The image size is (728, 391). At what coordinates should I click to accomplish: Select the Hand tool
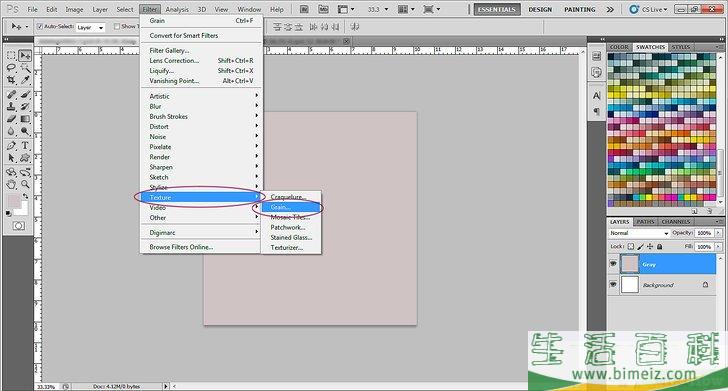pos(11,185)
